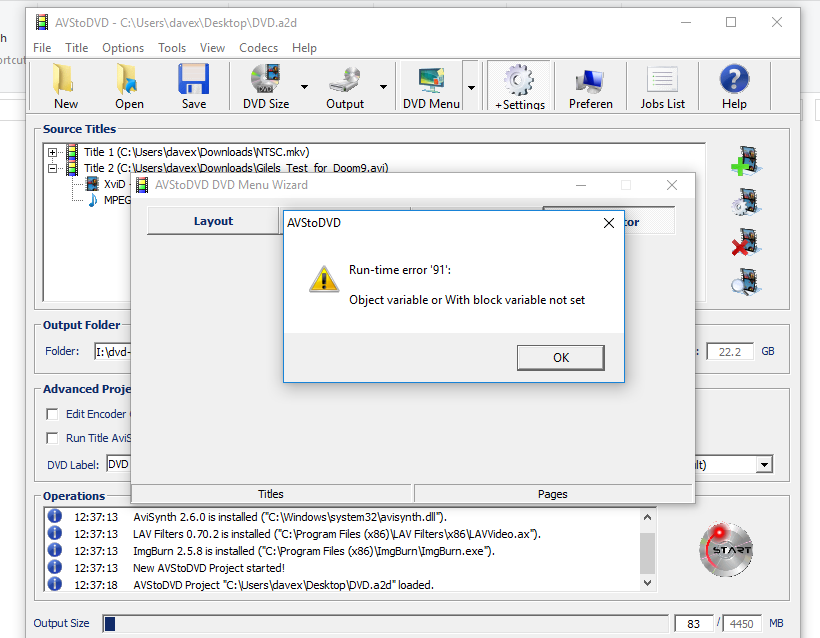The image size is (820, 638).
Task: Select the 'LAV Filters 0.70.2 is installed' log line
Action: pyautogui.click(x=337, y=534)
